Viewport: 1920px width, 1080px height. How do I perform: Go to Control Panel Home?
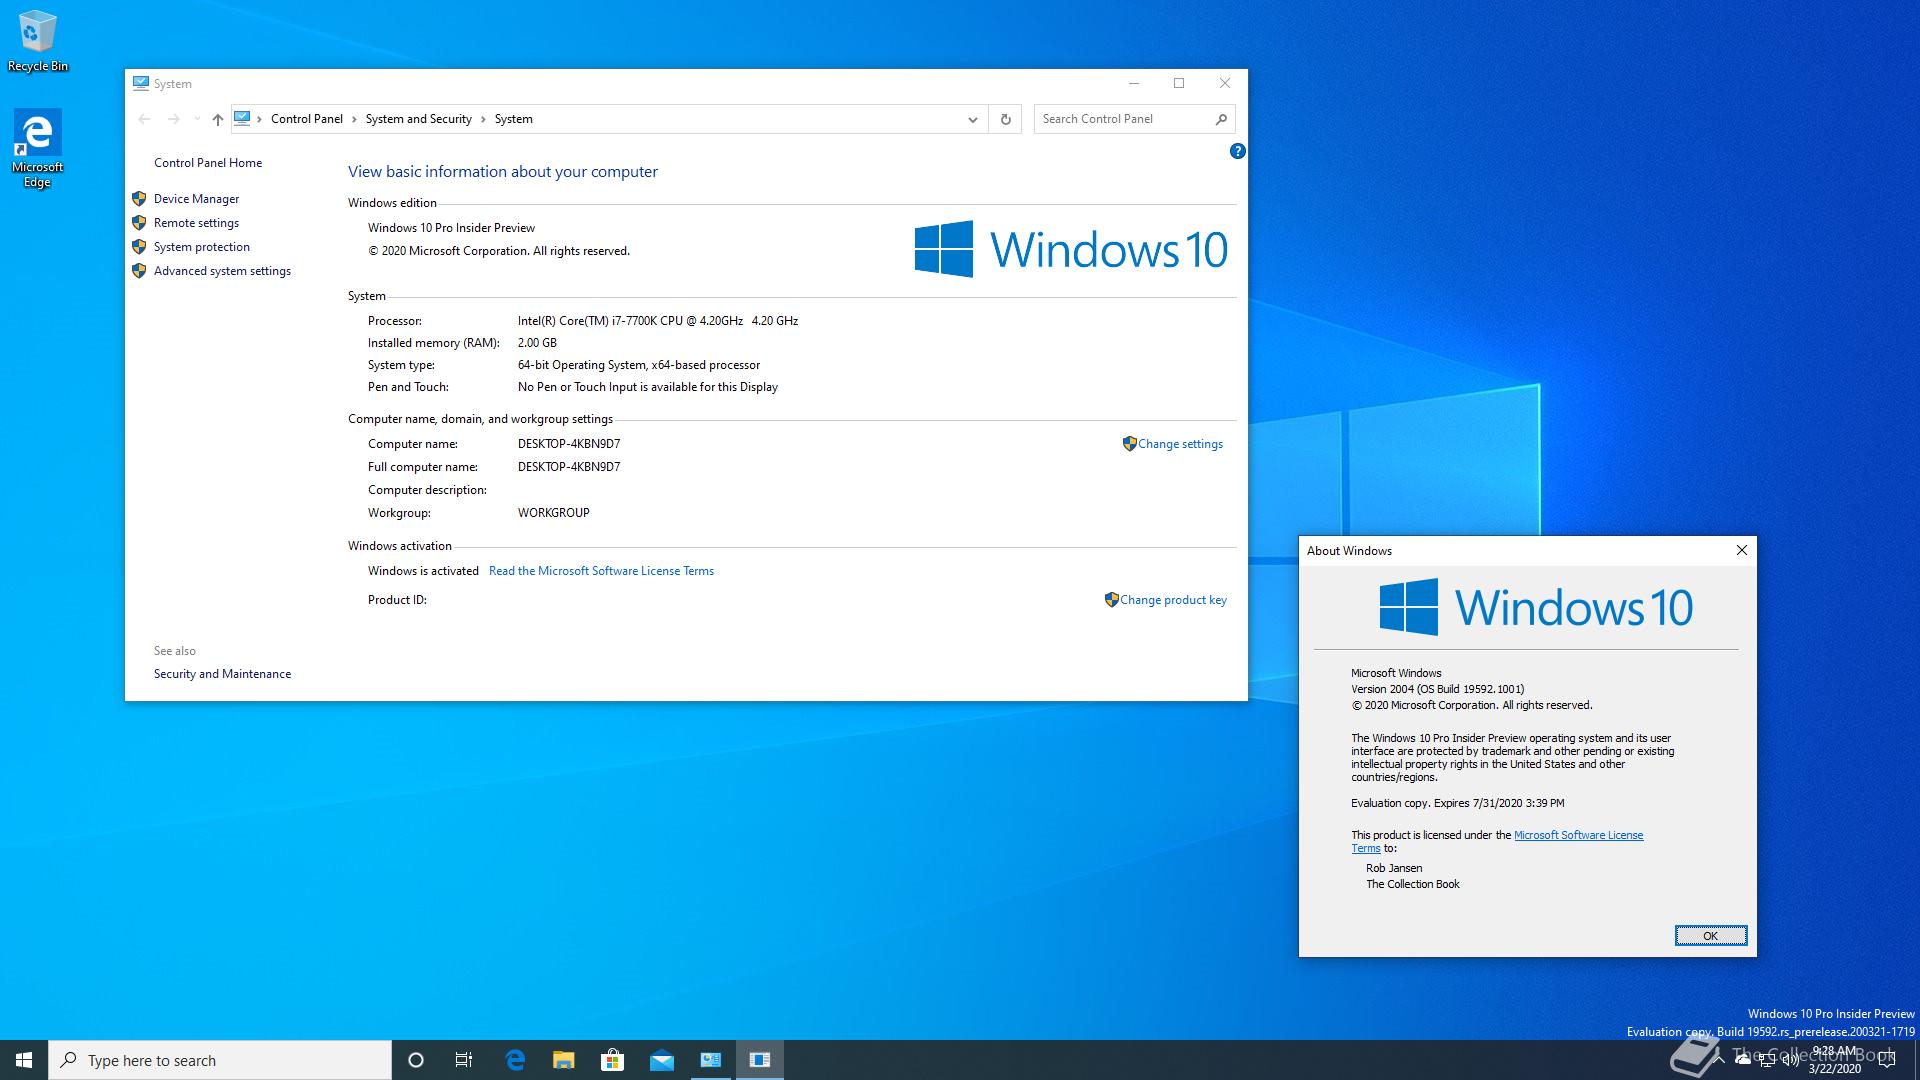click(208, 163)
